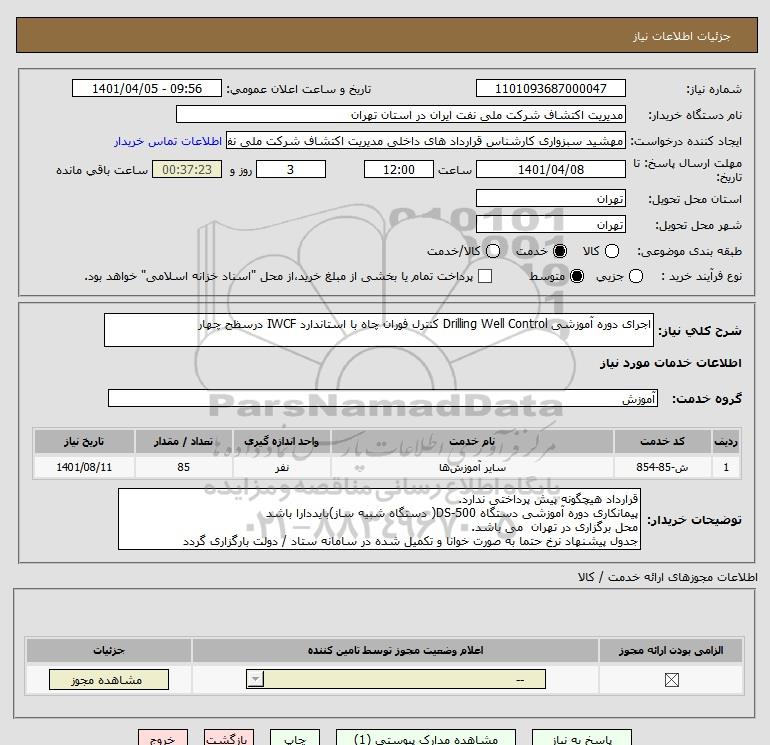Image resolution: width=770 pixels, height=745 pixels.
Task: Click the گروه خدمت field showing آموزش
Action: pos(383,398)
